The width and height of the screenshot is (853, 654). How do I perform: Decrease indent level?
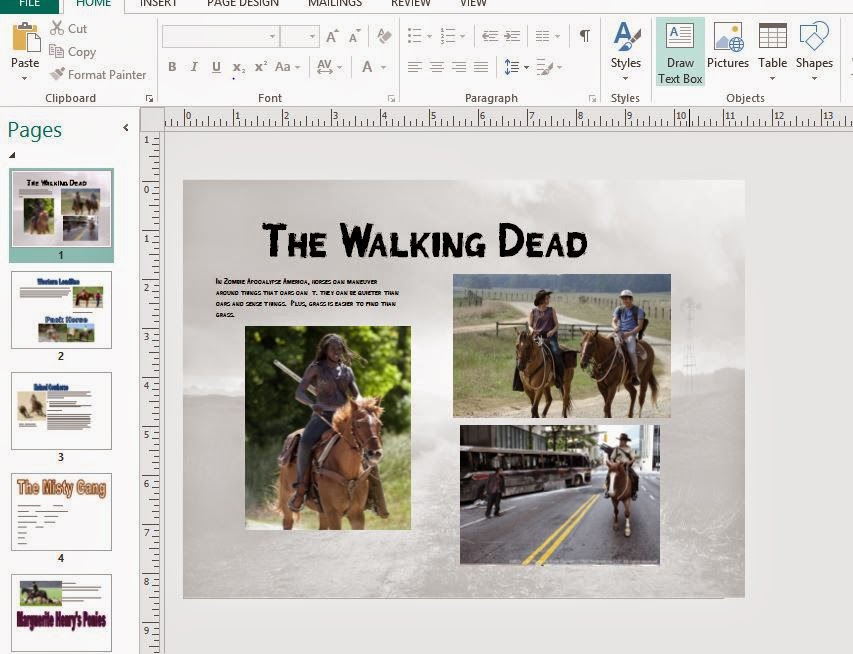pos(490,36)
